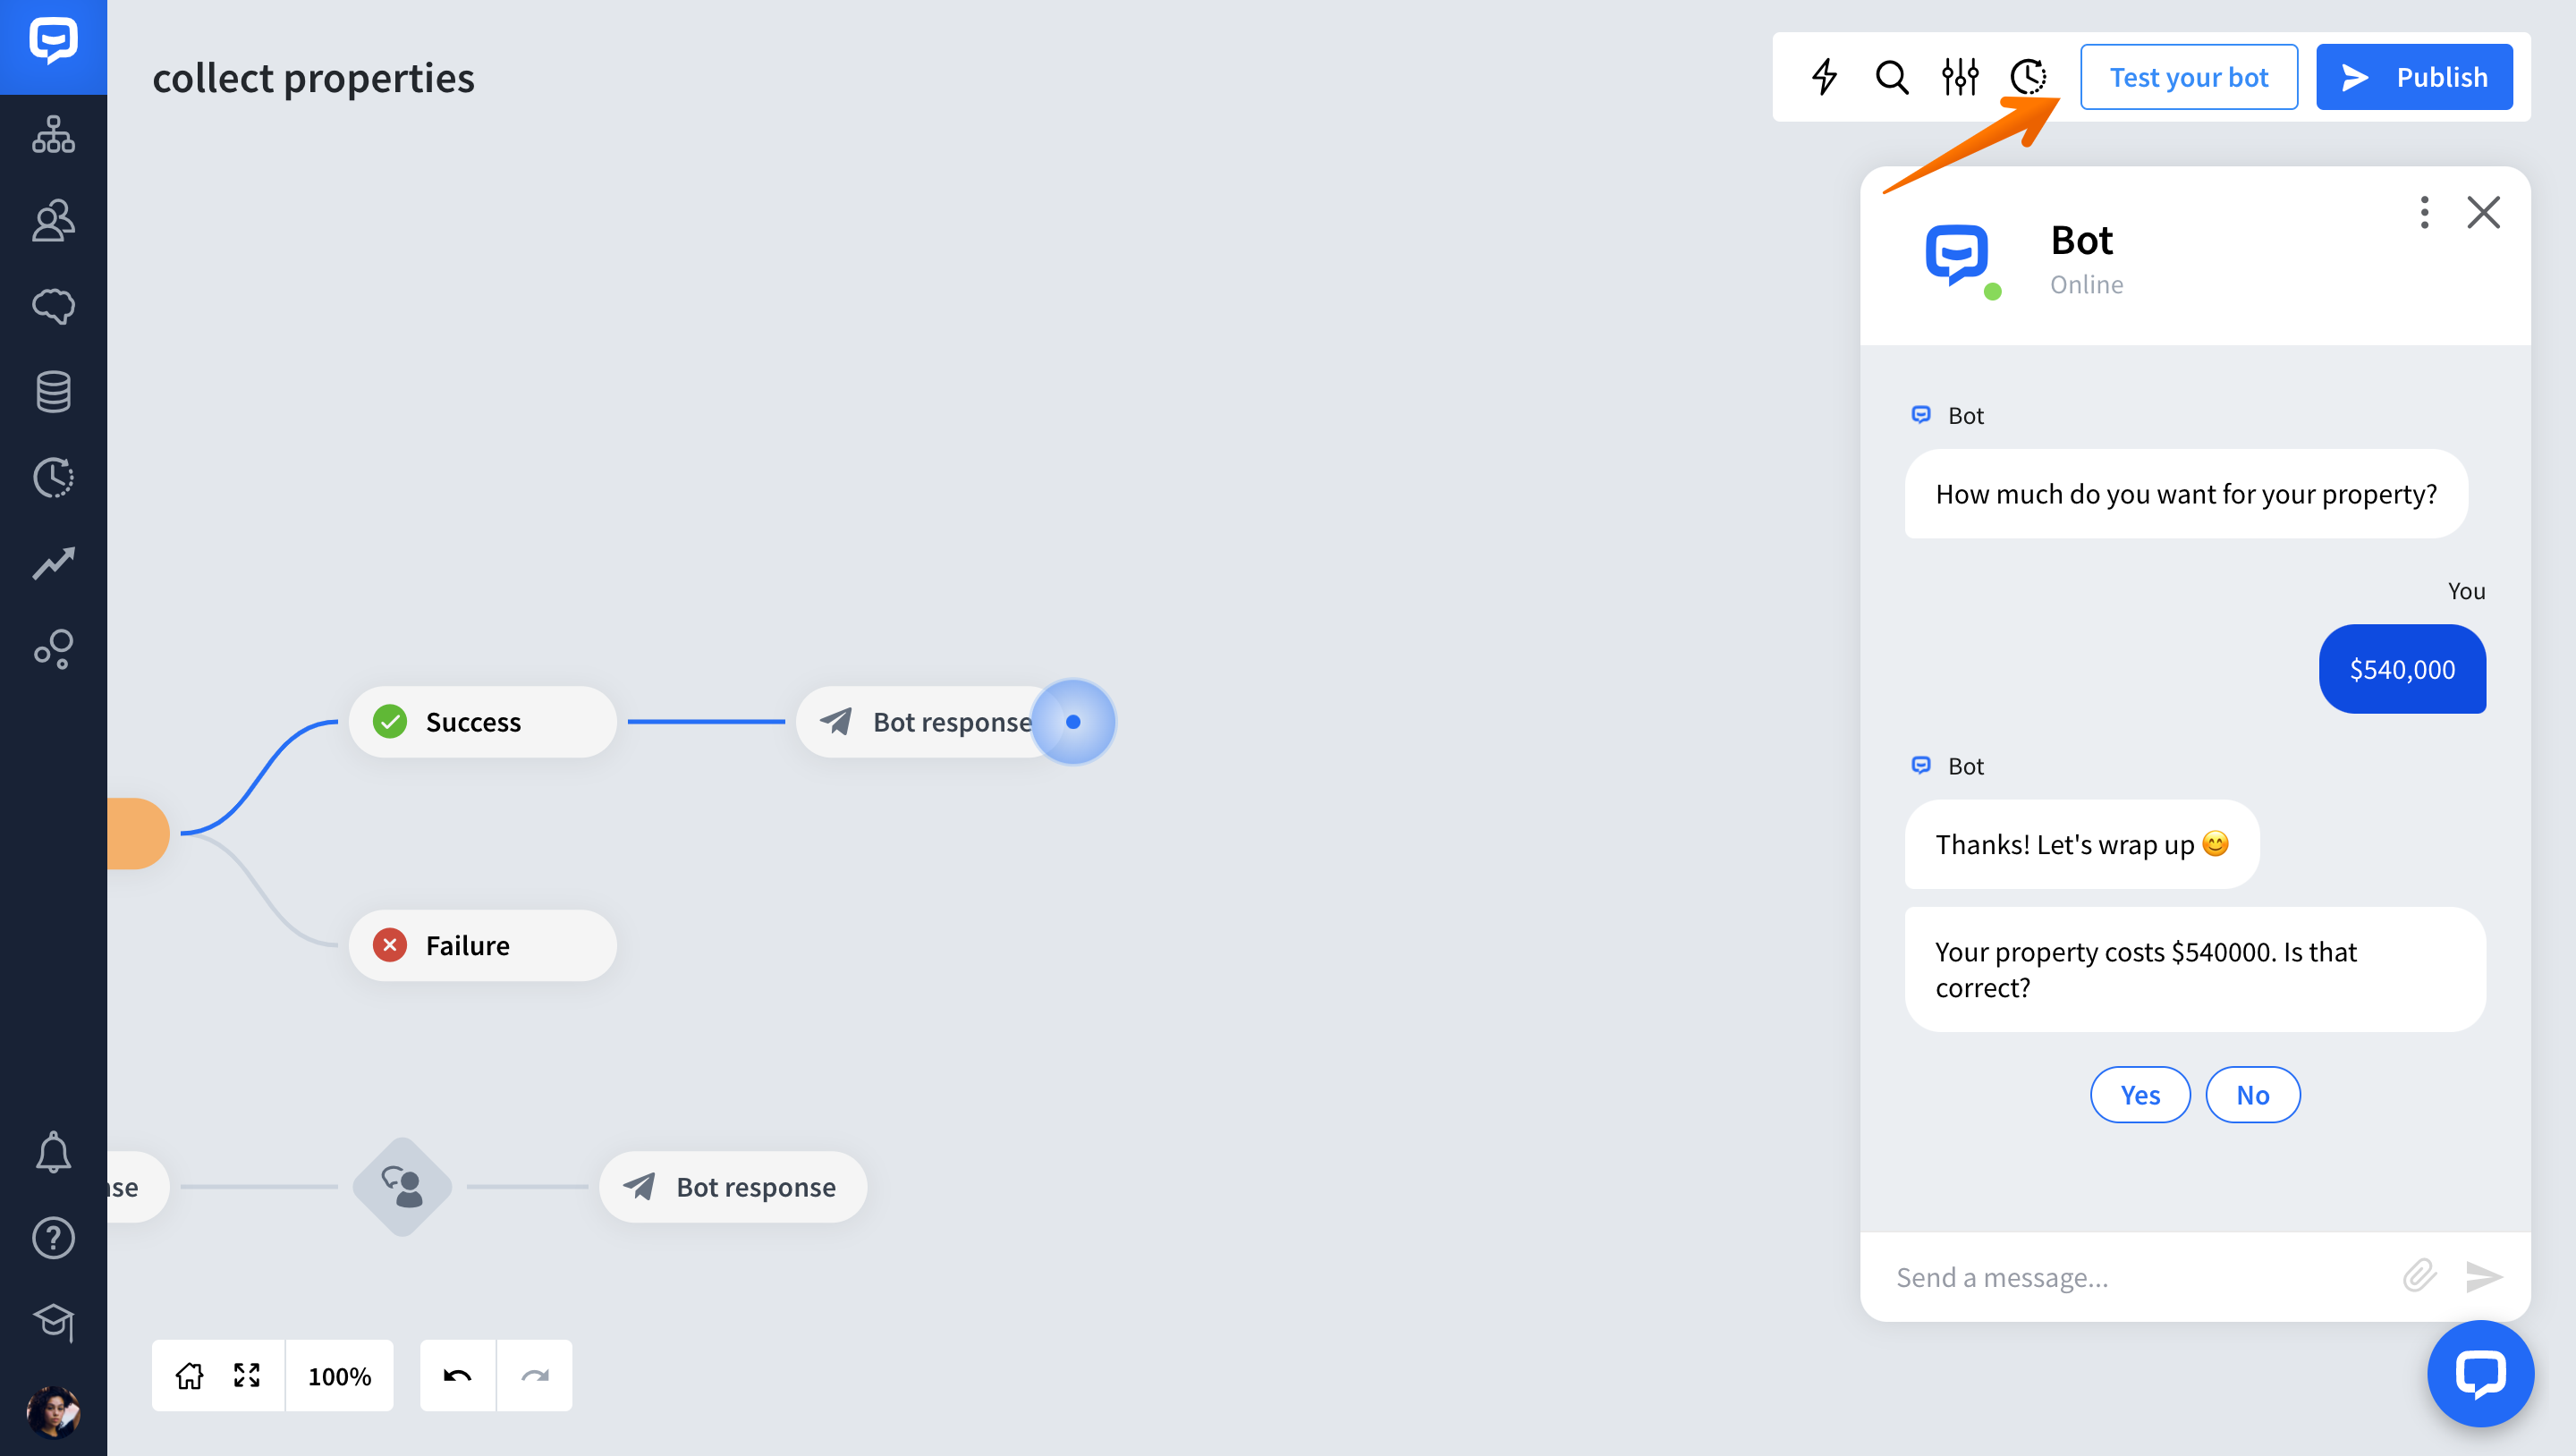
Task: Click the send message arrow icon
Action: (x=2484, y=1276)
